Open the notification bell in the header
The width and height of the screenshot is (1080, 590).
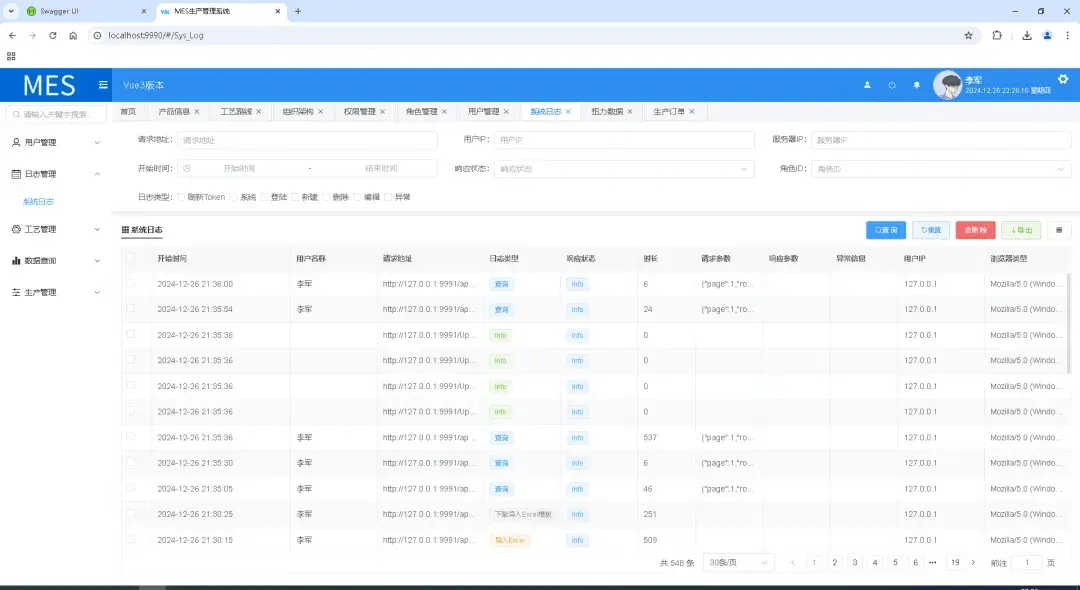tap(916, 85)
